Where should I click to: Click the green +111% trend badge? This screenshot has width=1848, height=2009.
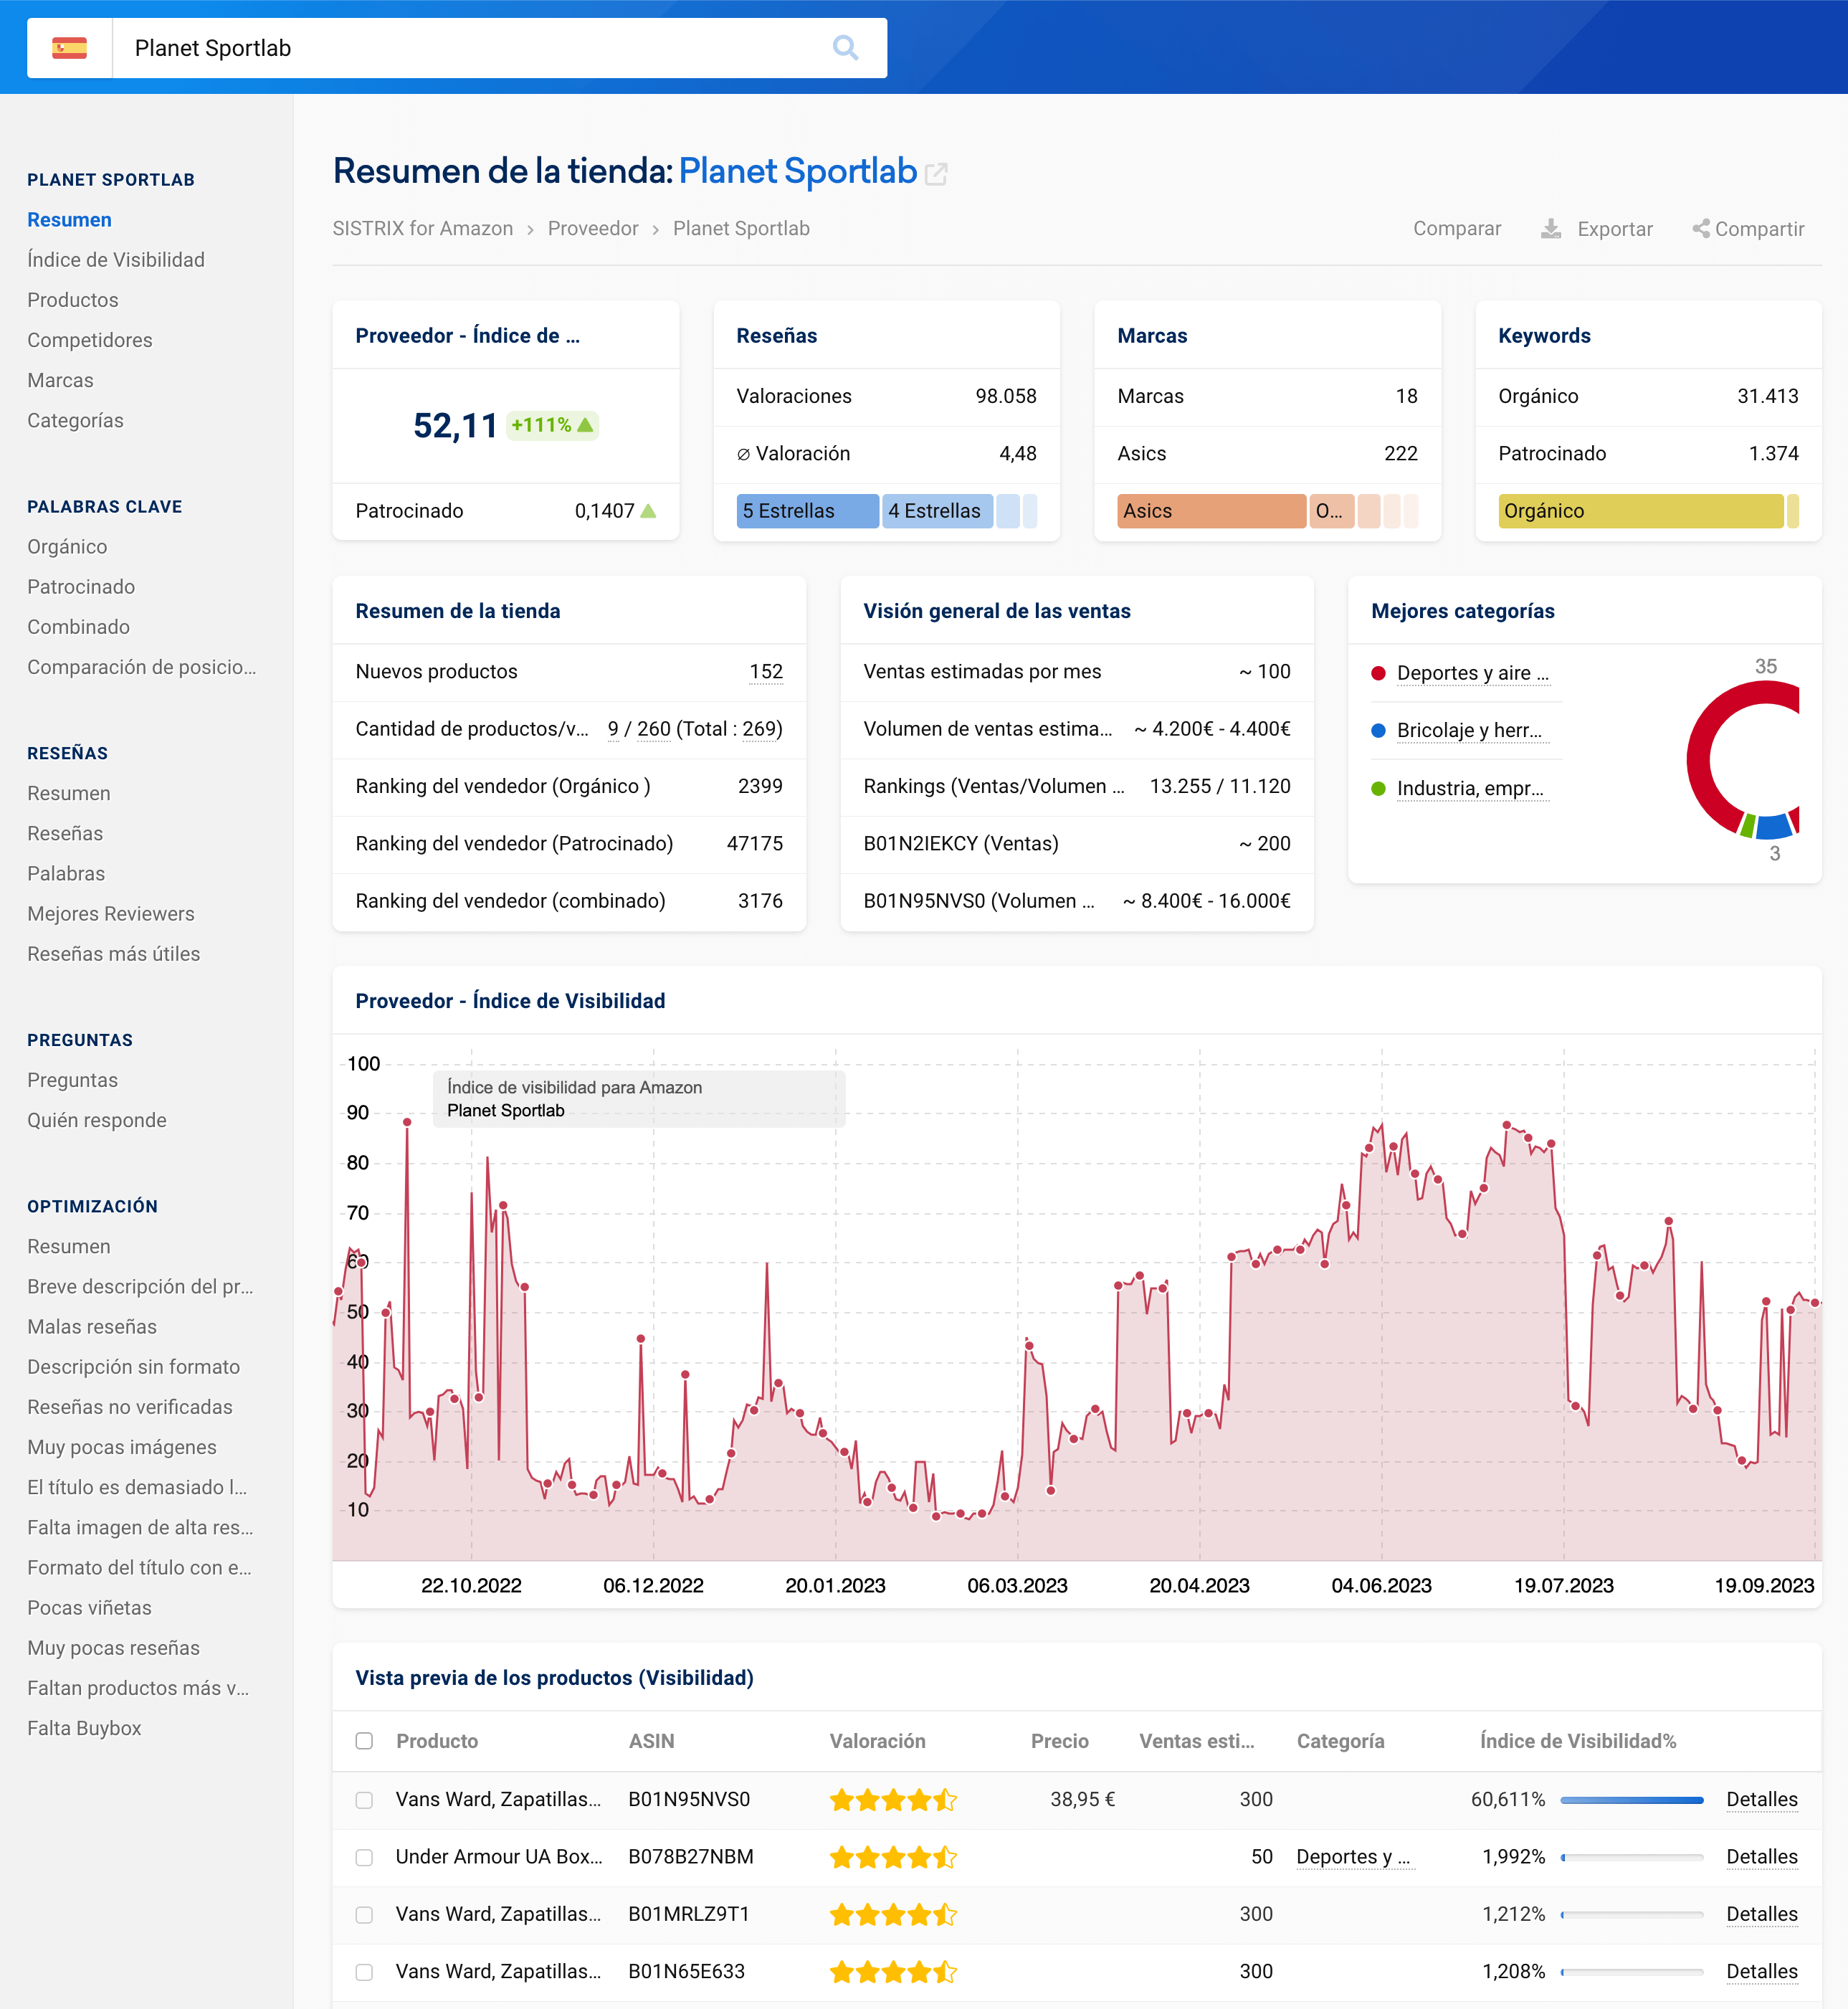pyautogui.click(x=551, y=425)
